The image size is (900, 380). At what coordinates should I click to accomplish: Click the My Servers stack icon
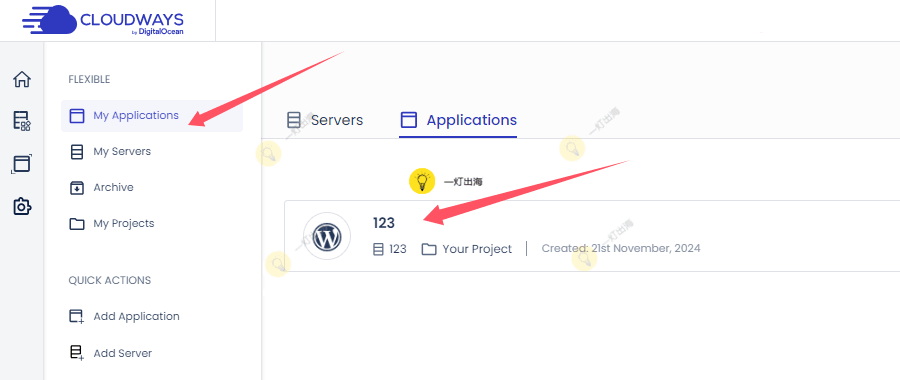(x=76, y=152)
